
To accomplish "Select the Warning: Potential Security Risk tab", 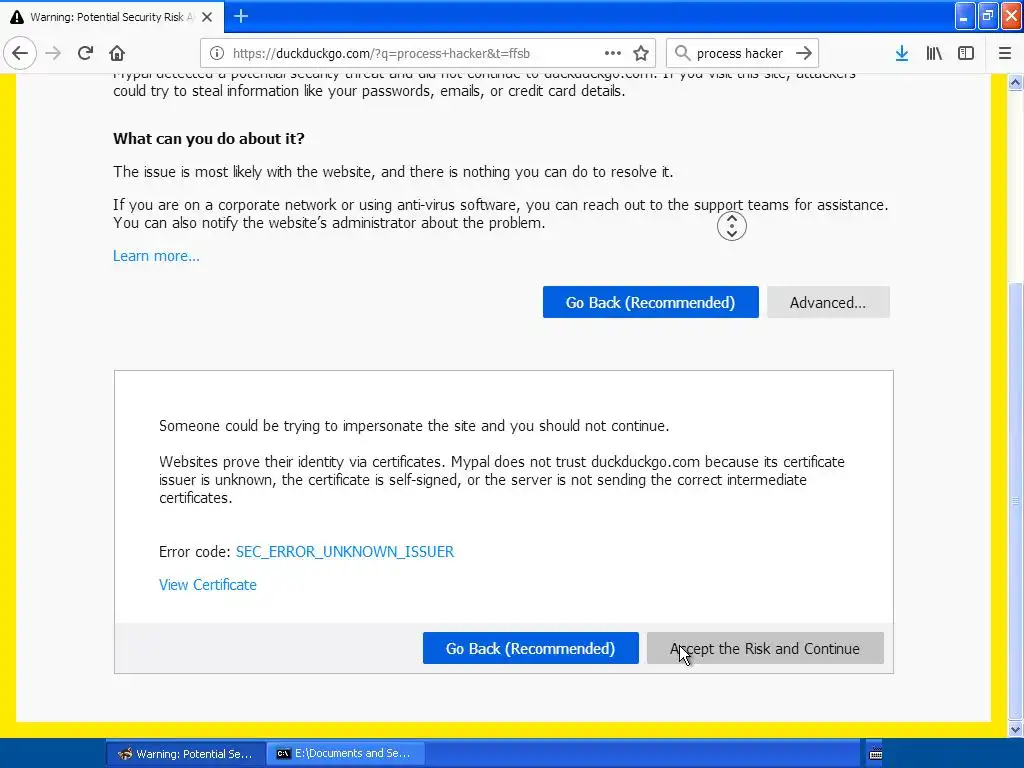I will [x=112, y=17].
